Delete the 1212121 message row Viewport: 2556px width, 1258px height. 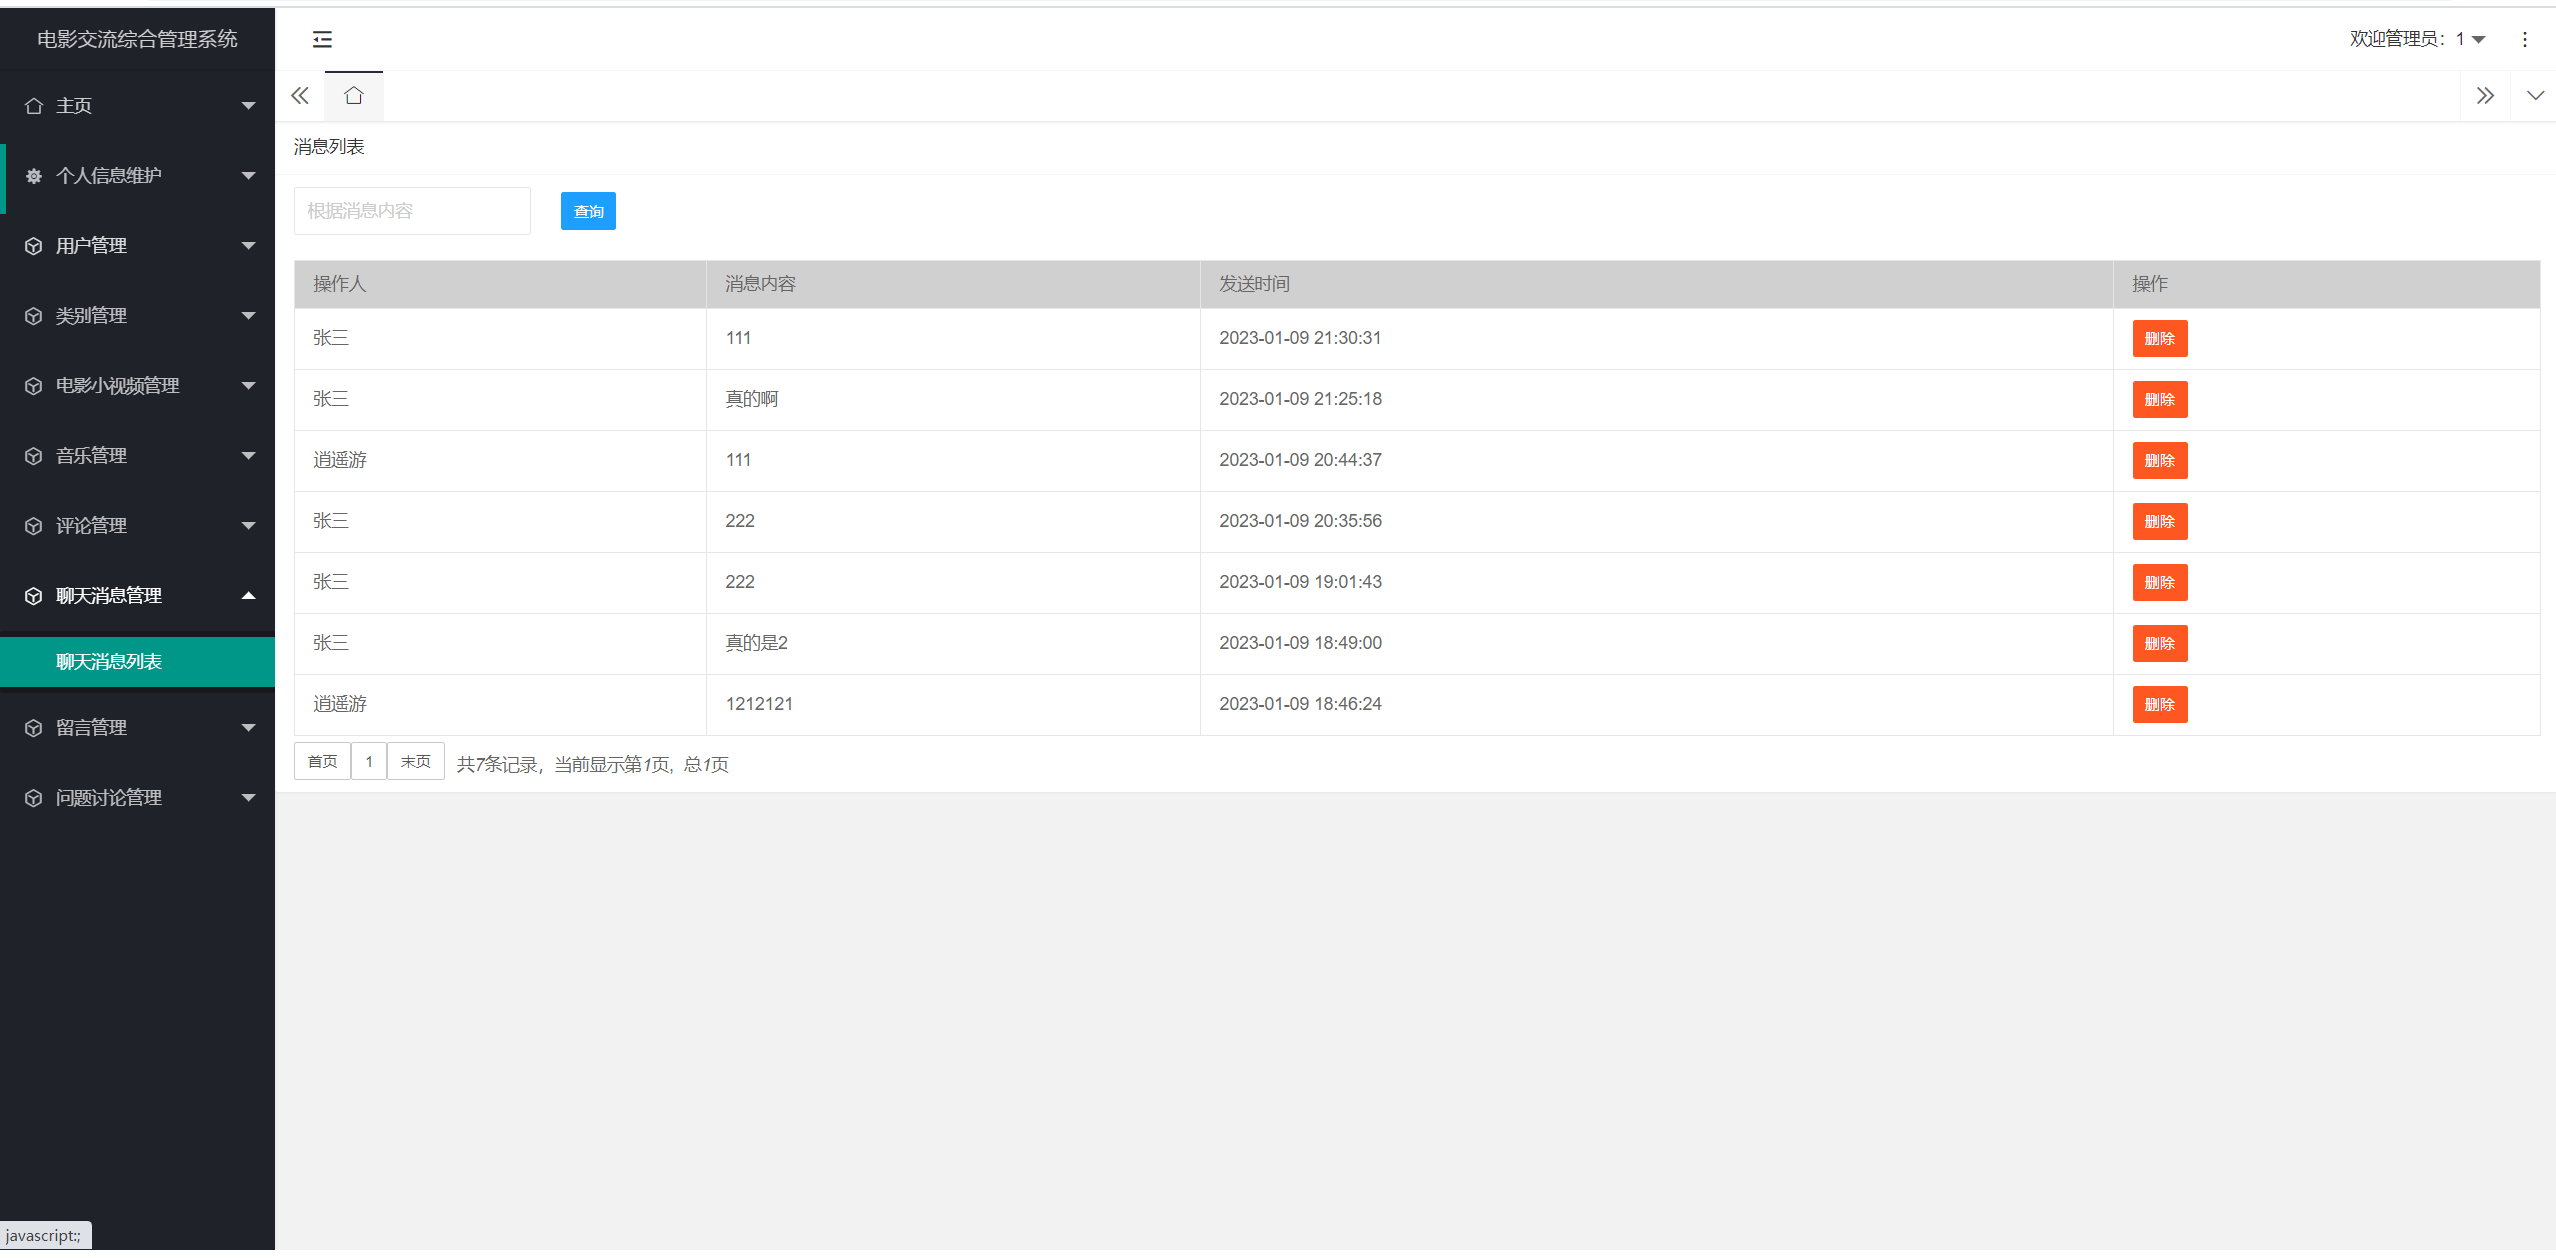coord(2159,705)
